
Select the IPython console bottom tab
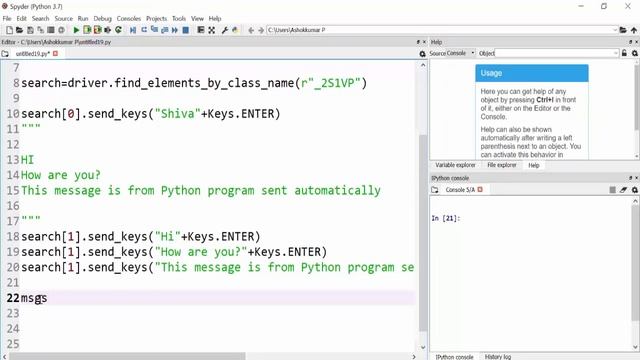pyautogui.click(x=454, y=357)
